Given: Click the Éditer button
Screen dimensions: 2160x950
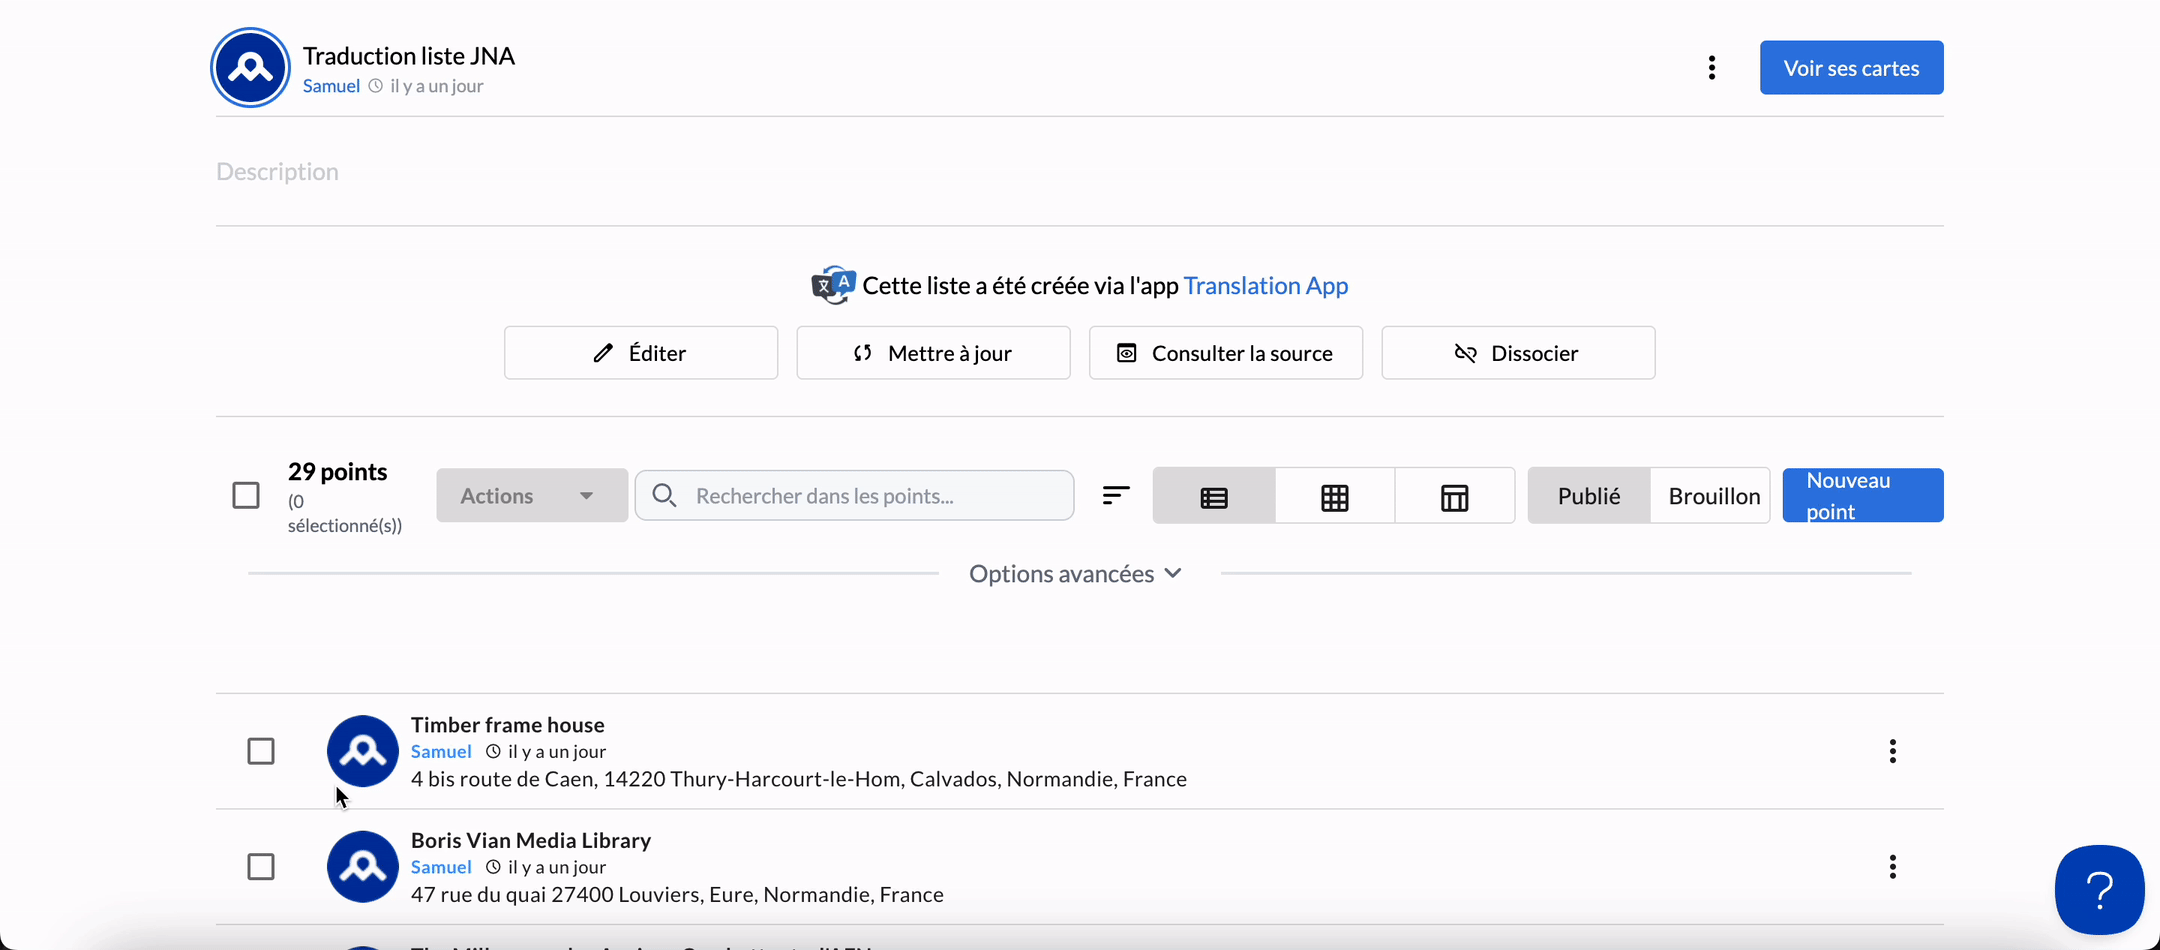Looking at the screenshot, I should coord(641,353).
